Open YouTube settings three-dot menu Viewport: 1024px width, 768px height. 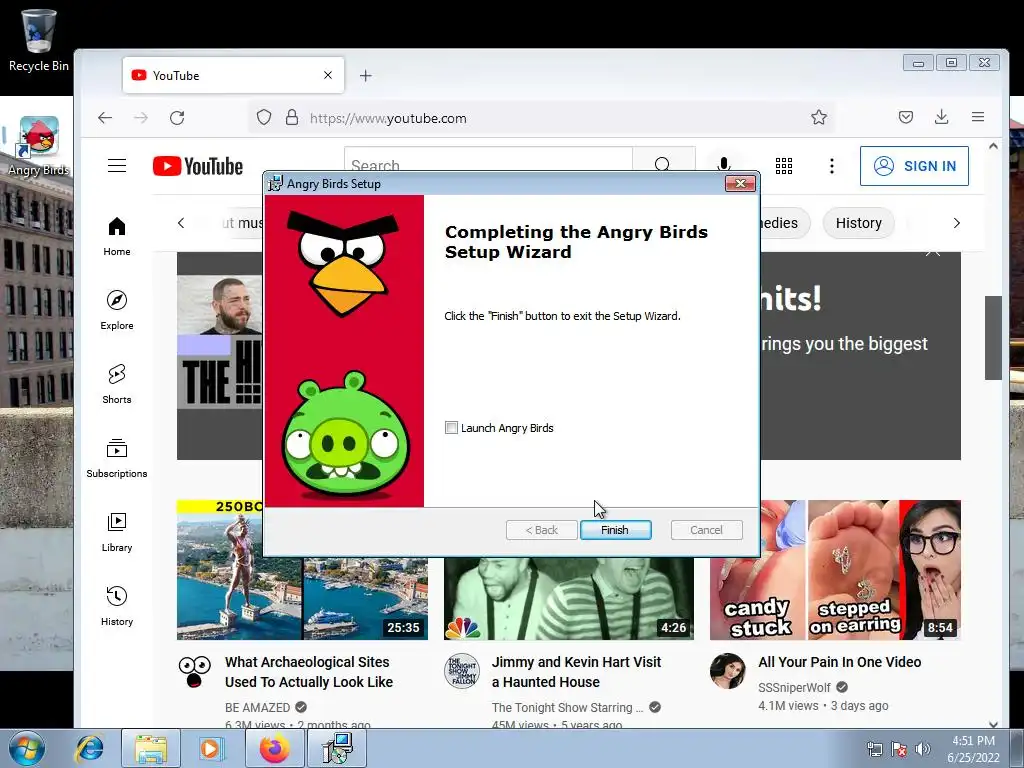point(831,166)
